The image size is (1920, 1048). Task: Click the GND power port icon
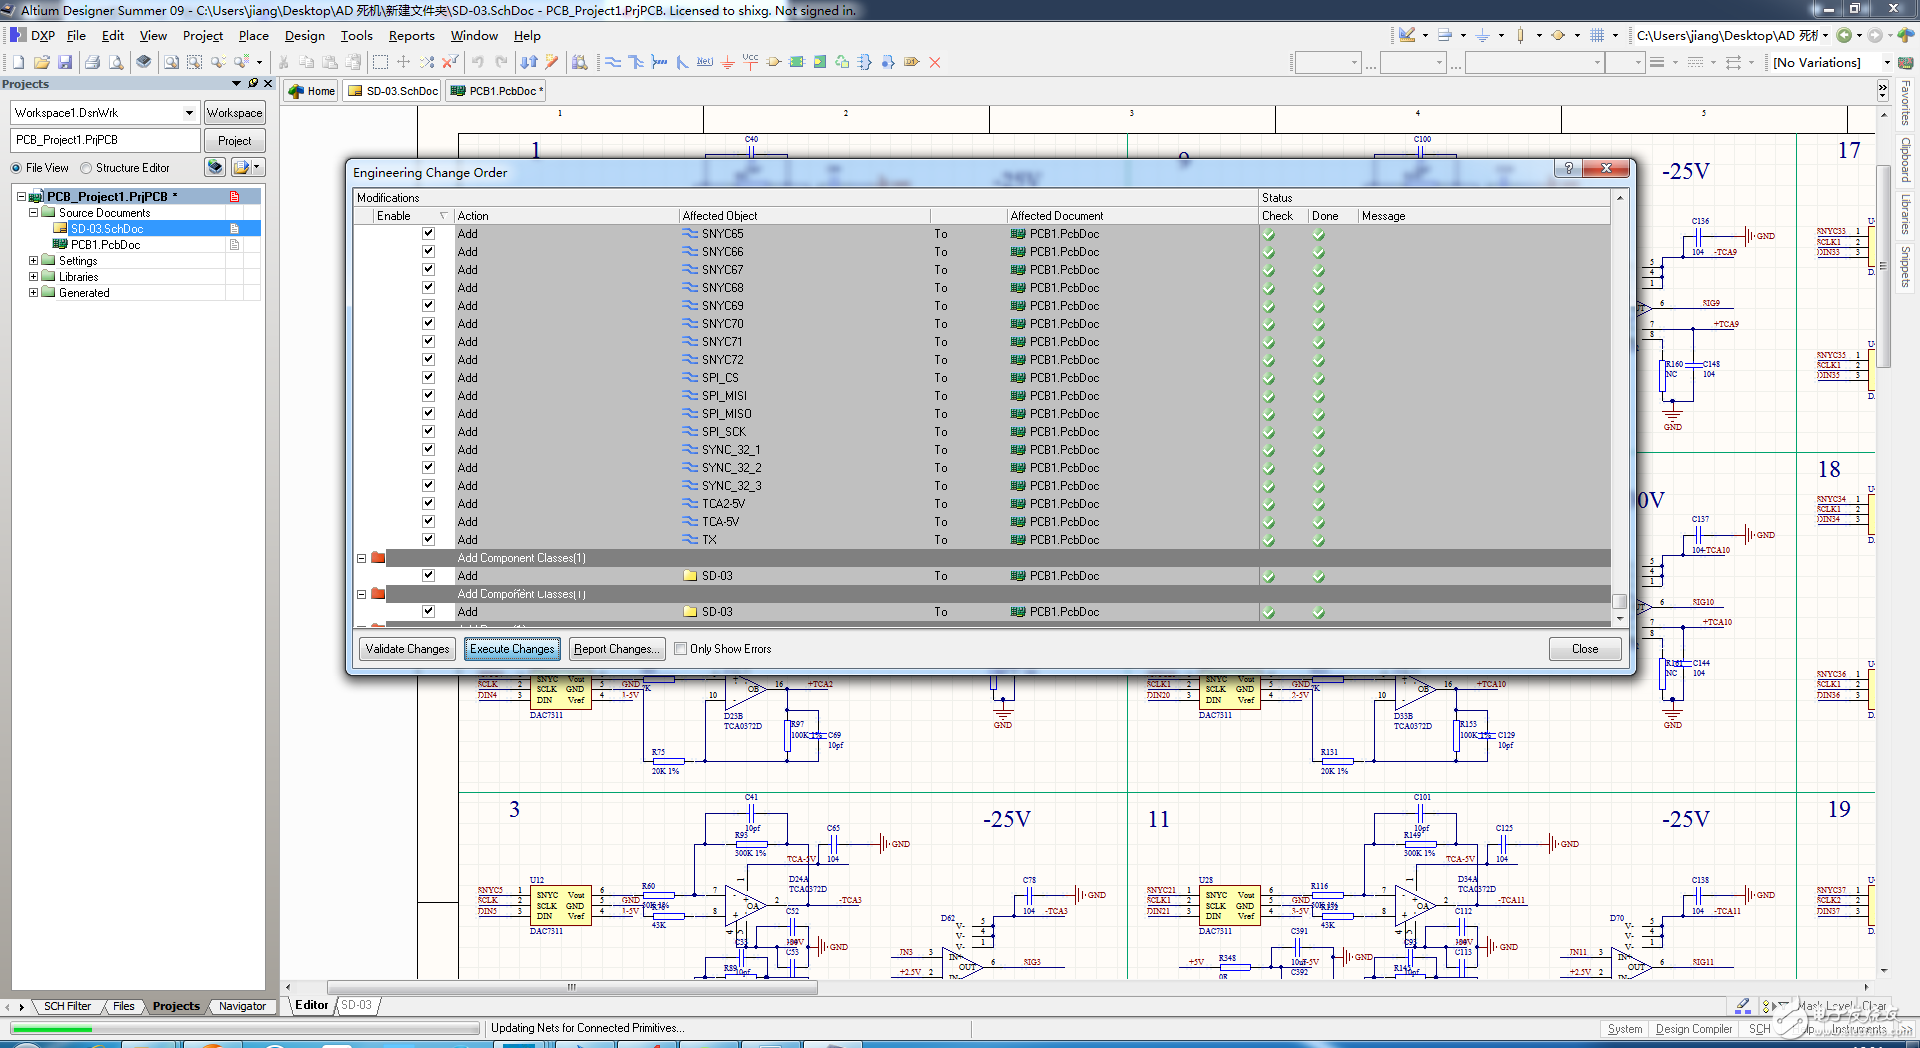click(728, 62)
